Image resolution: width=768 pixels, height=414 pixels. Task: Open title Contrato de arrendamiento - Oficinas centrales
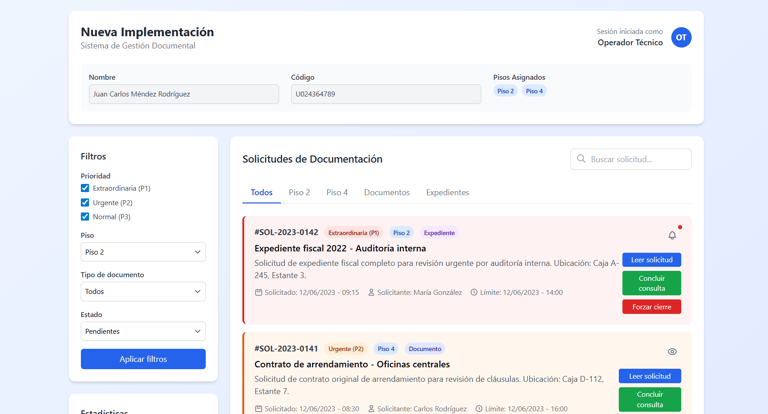352,365
